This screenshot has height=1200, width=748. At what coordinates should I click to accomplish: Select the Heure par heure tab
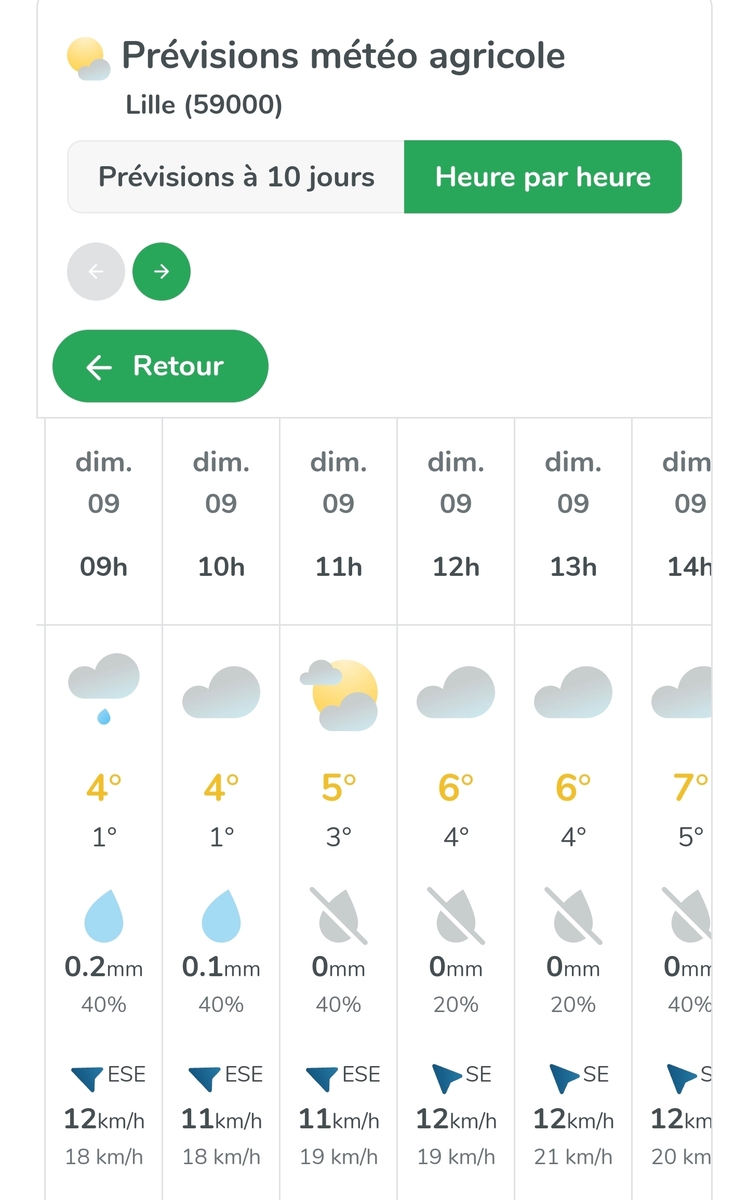click(x=543, y=177)
